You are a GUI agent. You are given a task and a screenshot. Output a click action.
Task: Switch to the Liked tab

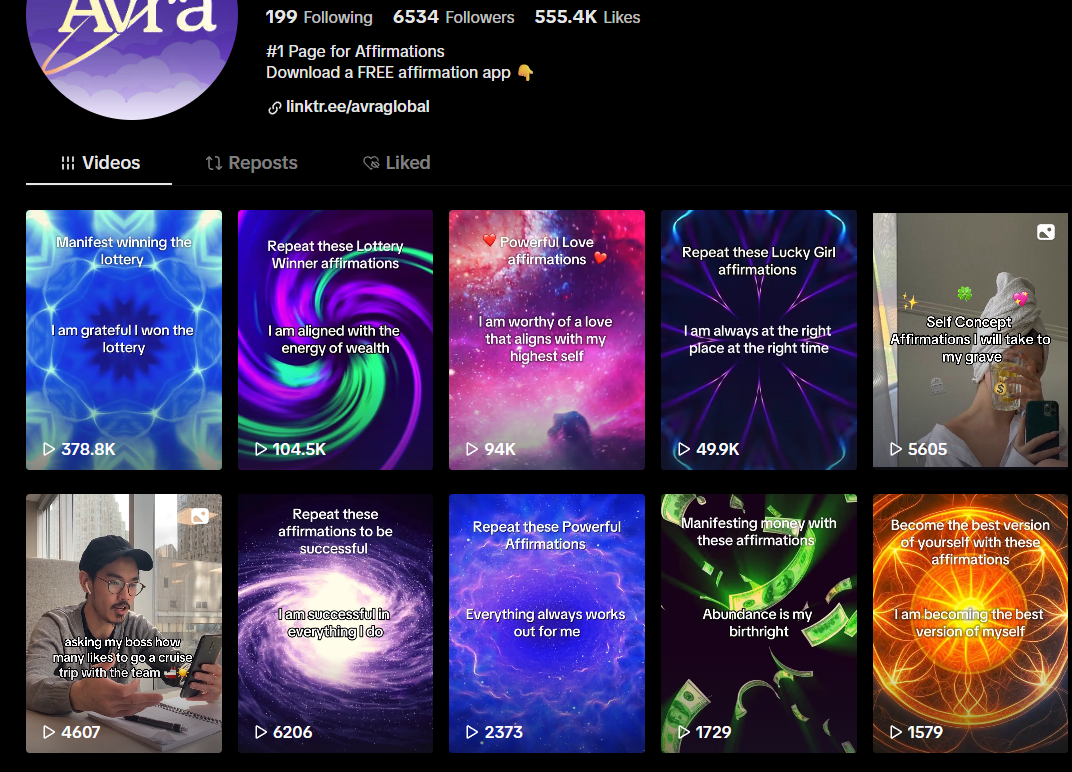[x=397, y=163]
